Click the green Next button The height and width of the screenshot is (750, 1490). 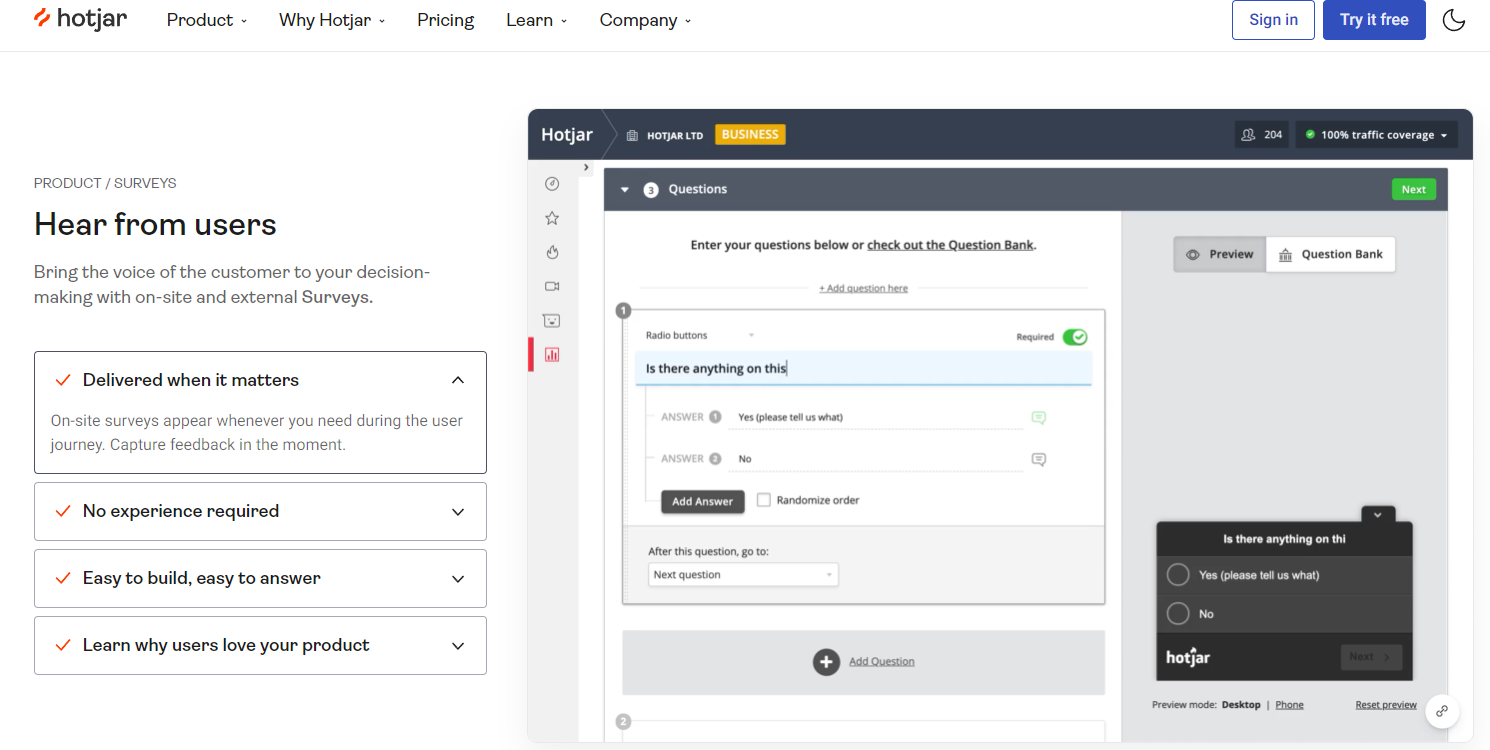point(1413,189)
